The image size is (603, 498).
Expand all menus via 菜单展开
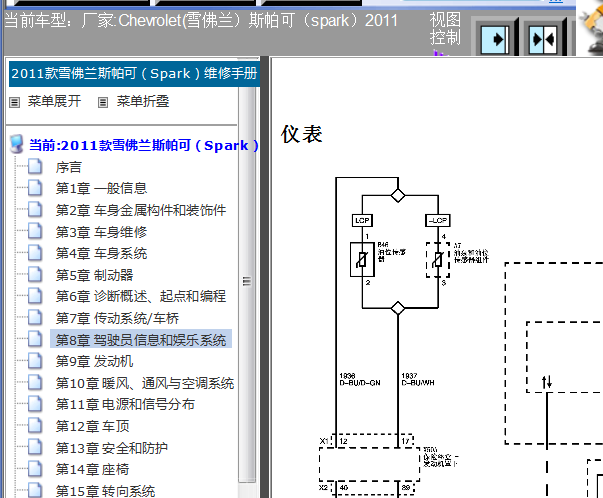click(x=54, y=102)
